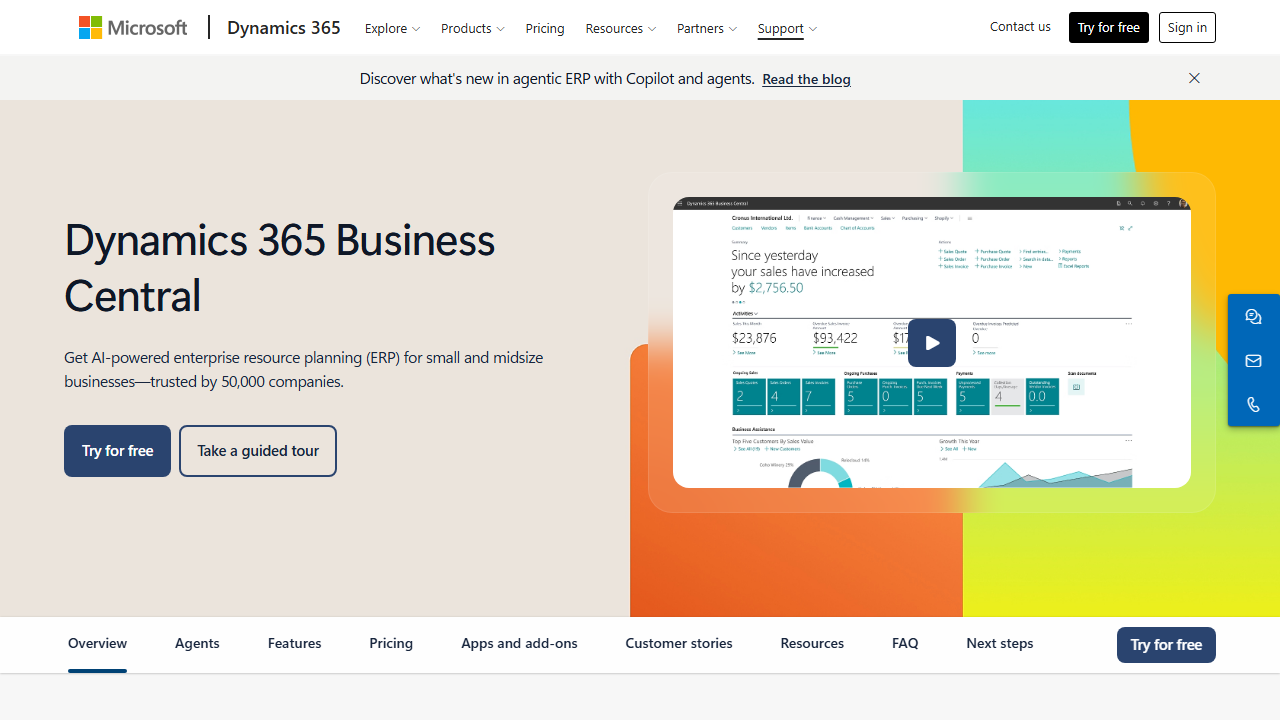The image size is (1280, 720).
Task: Expand the Explore menu
Action: click(392, 28)
